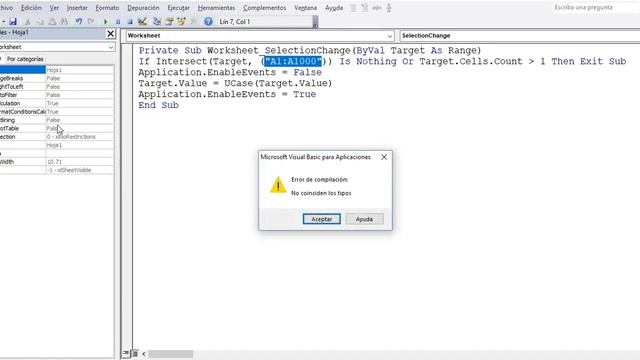Close the Properties panel for Hoja1
Image resolution: width=640 pixels, height=360 pixels.
[111, 33]
